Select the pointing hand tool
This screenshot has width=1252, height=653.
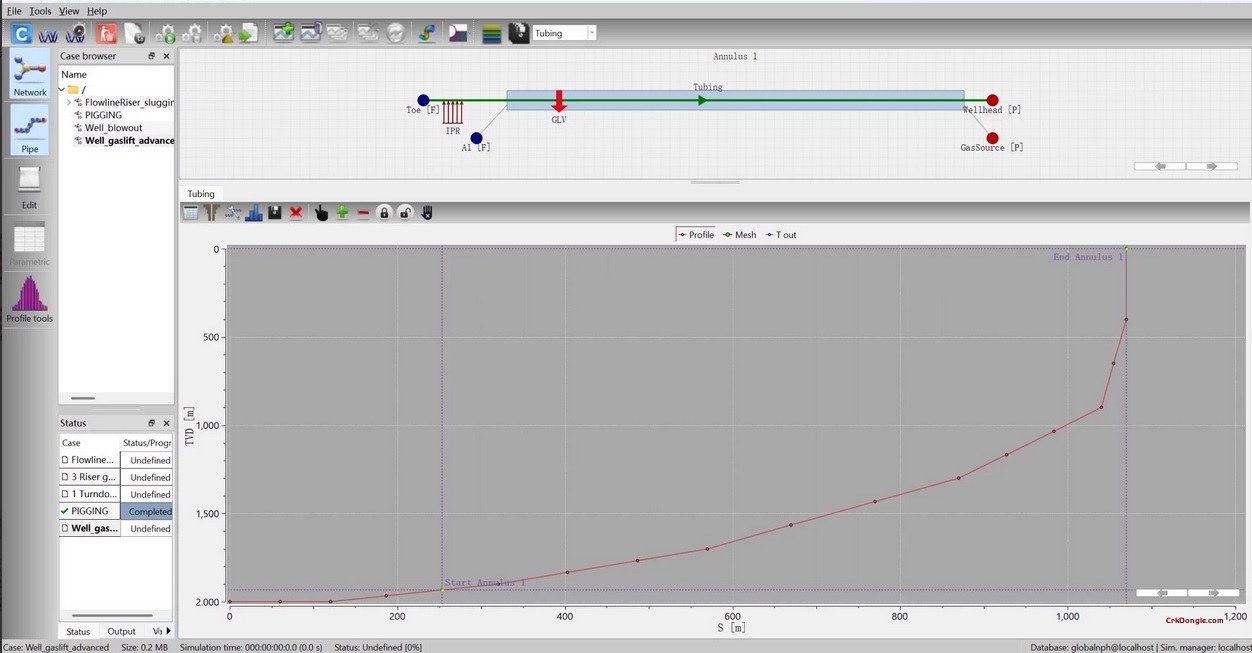(x=321, y=212)
